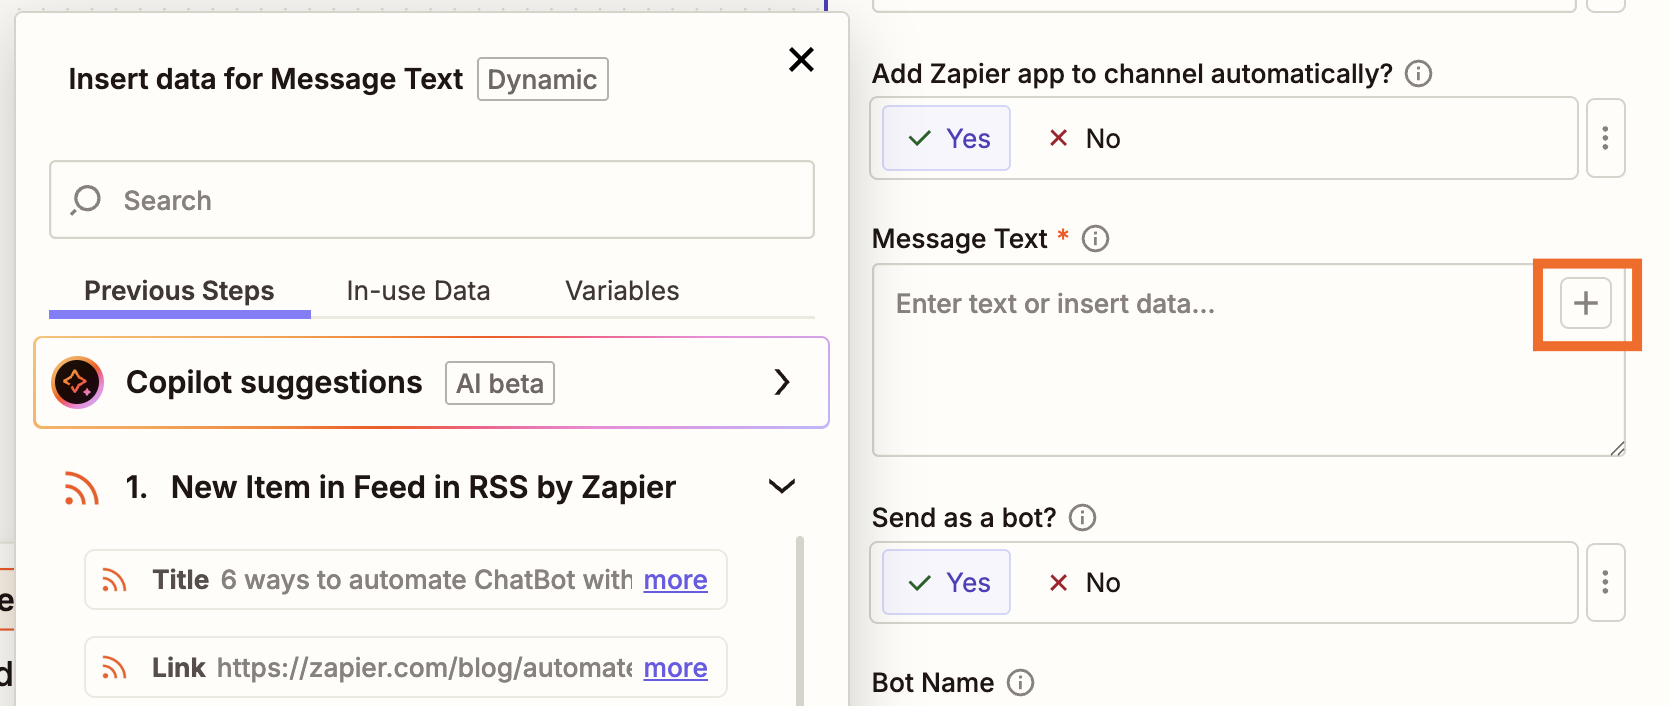Show more of the Title value

675,580
